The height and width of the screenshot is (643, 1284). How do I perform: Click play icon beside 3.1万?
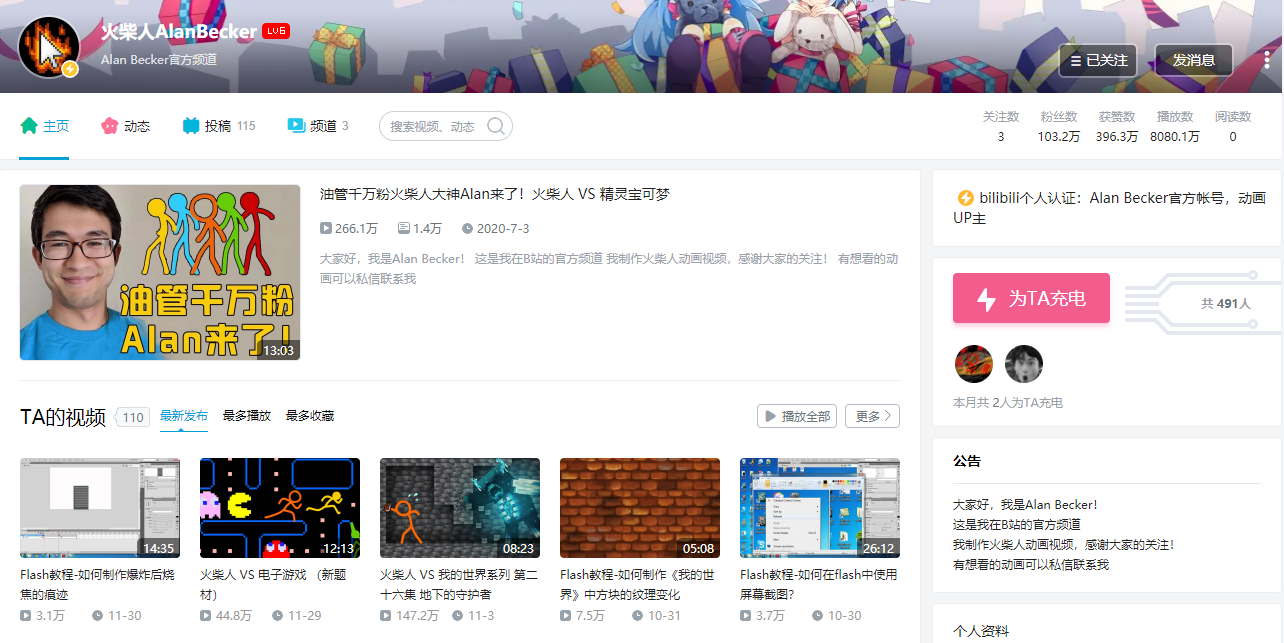(25, 616)
